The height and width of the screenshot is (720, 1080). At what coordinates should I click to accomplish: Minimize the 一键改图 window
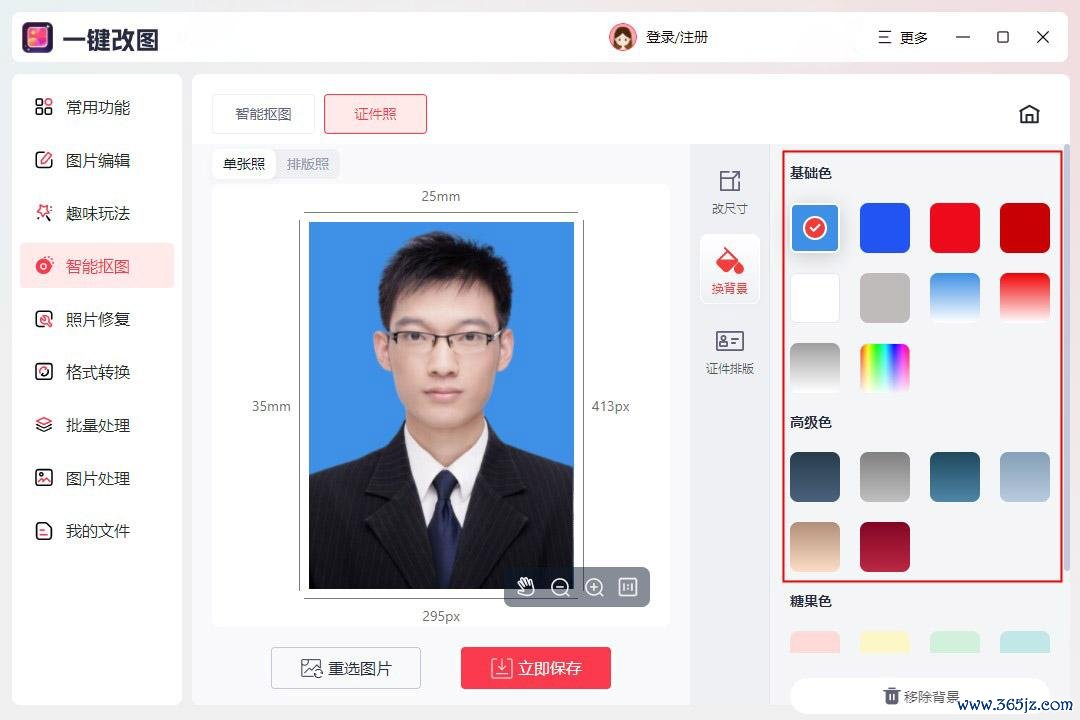(963, 37)
